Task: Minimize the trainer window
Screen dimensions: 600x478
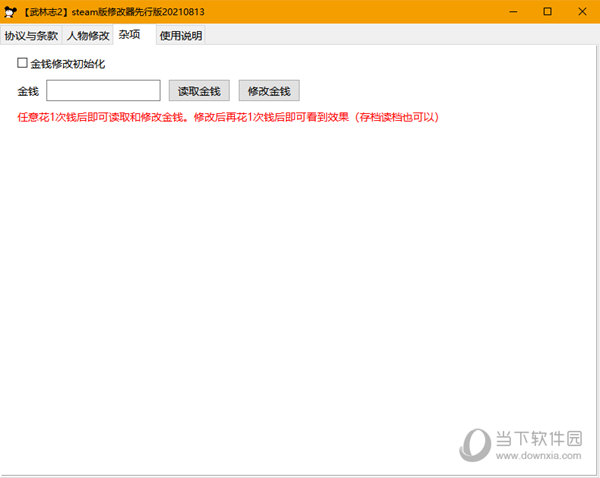Action: 514,12
